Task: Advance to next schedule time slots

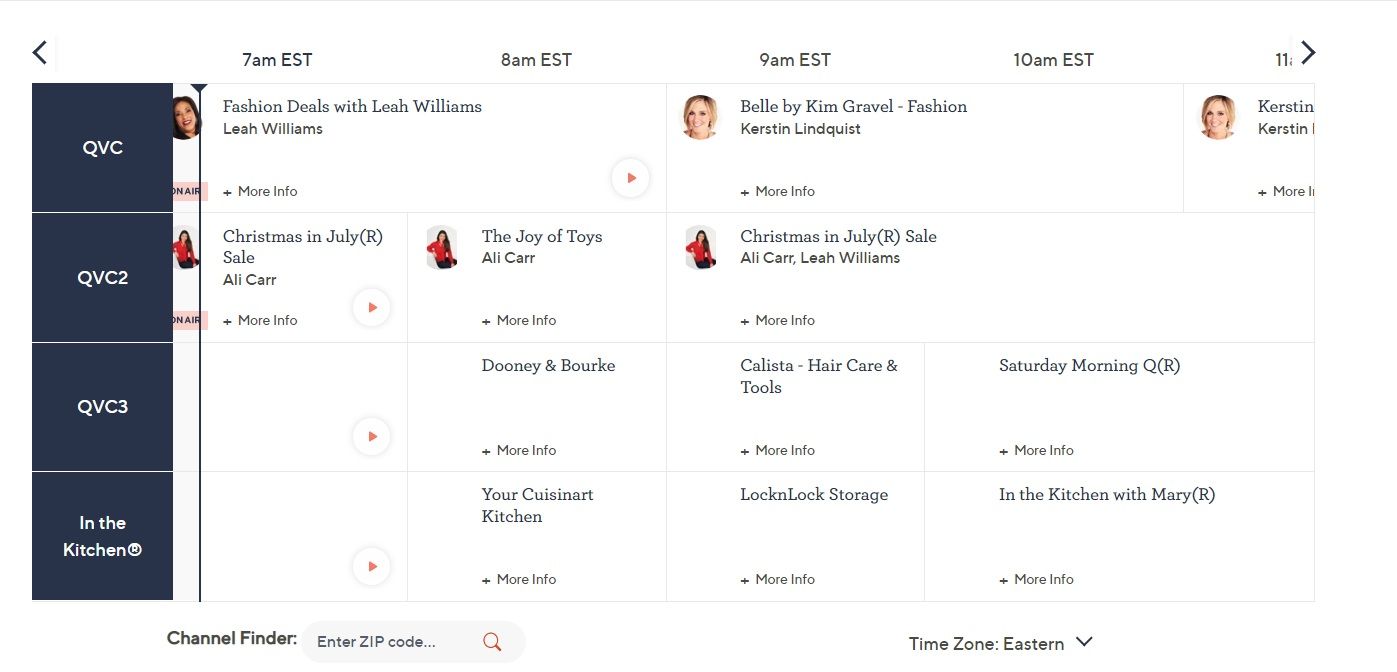Action: [x=1307, y=53]
